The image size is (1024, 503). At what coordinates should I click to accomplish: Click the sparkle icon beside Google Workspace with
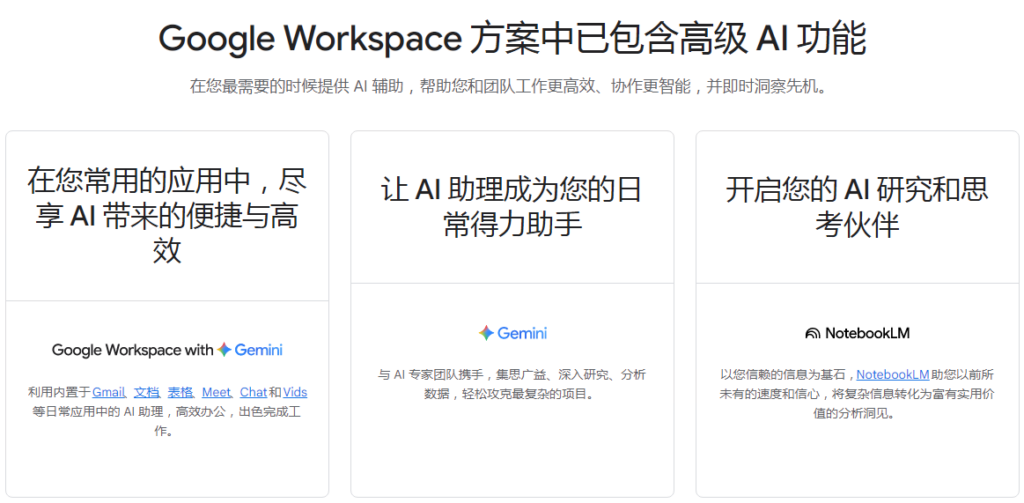[x=225, y=350]
